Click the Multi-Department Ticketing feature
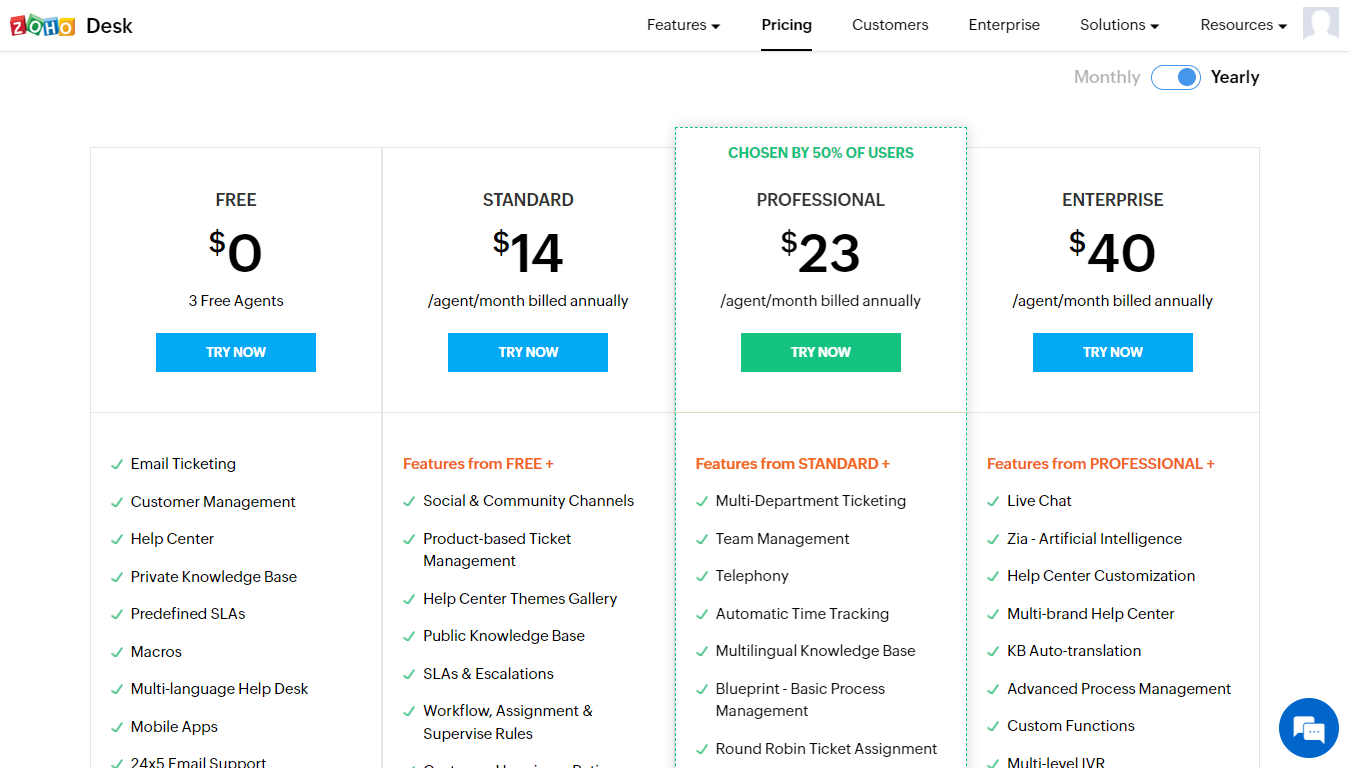Image resolution: width=1349 pixels, height=768 pixels. tap(811, 501)
